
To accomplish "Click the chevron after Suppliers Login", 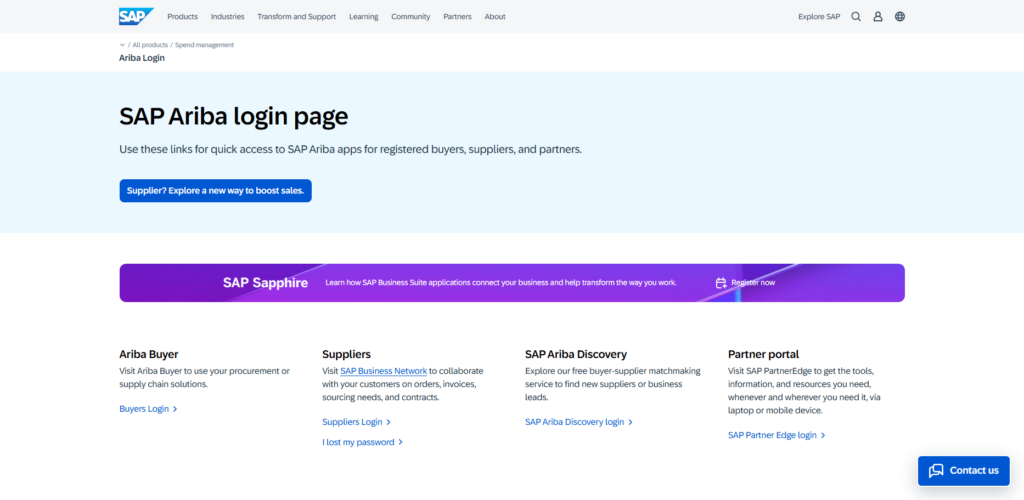I will pos(389,422).
